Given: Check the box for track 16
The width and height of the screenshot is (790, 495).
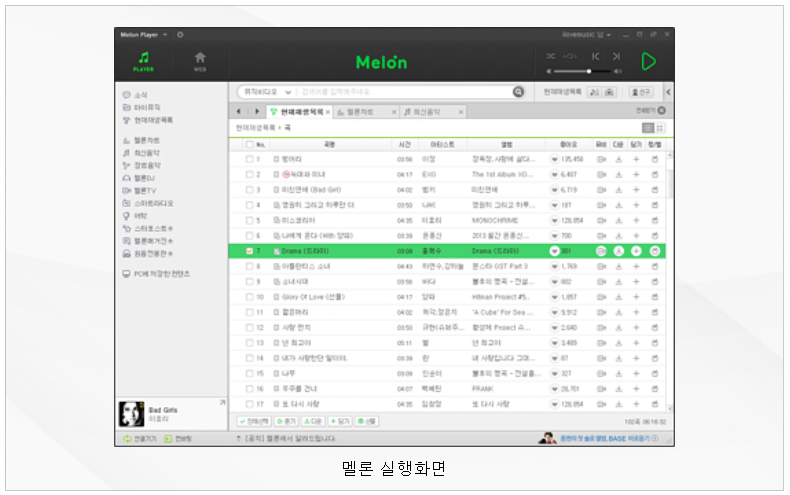Looking at the screenshot, I should (249, 389).
